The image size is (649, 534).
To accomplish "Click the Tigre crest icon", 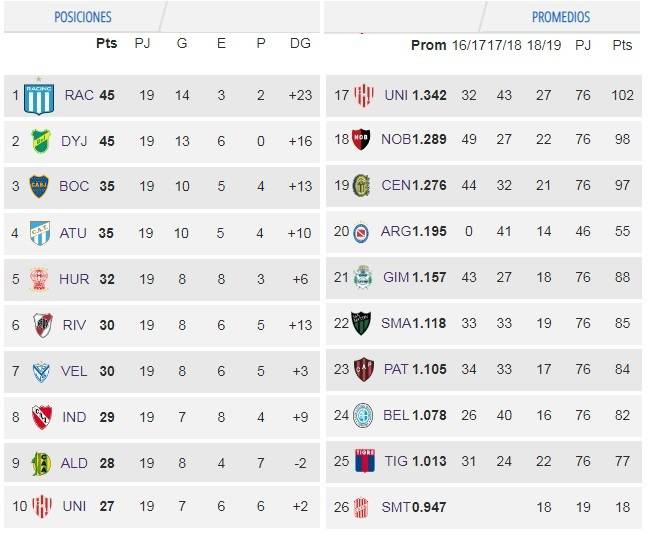I will click(x=365, y=460).
